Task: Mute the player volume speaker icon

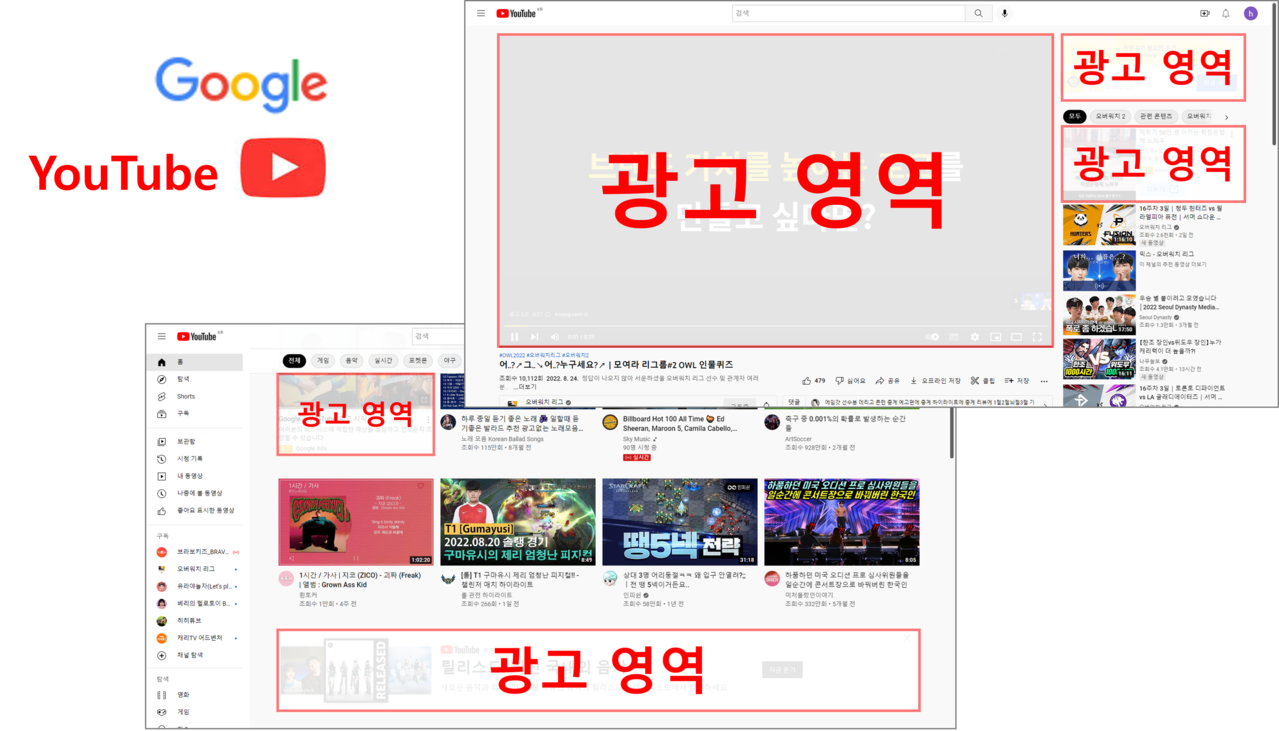Action: pyautogui.click(x=555, y=337)
